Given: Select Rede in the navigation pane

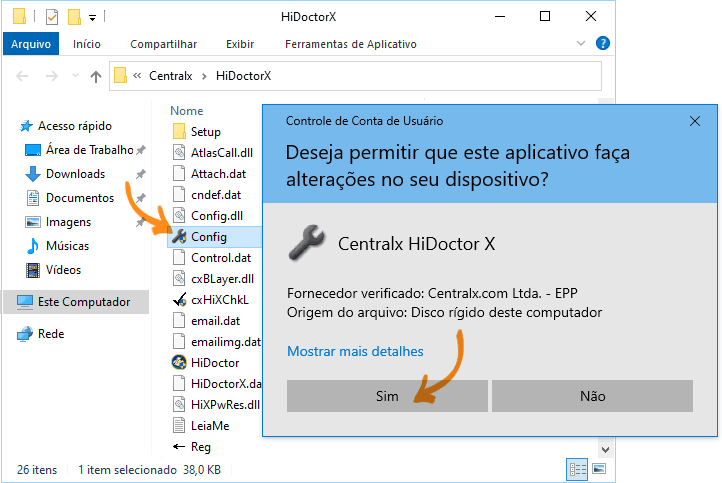Looking at the screenshot, I should pyautogui.click(x=51, y=334).
